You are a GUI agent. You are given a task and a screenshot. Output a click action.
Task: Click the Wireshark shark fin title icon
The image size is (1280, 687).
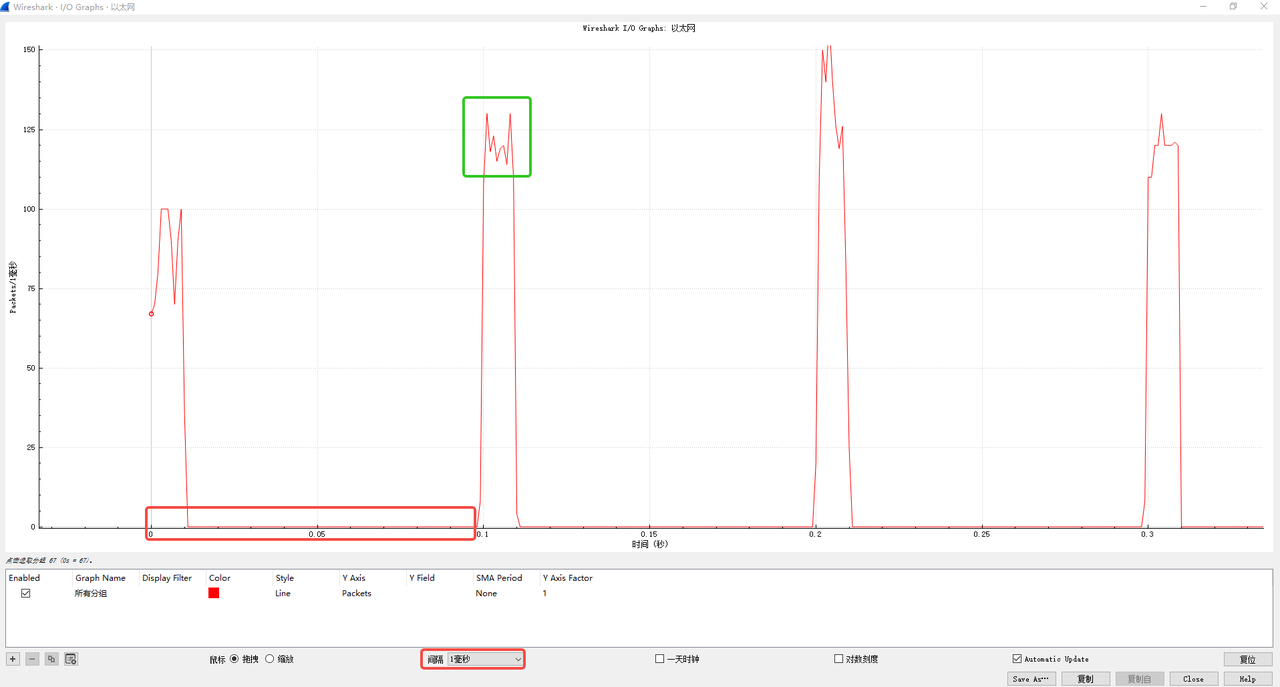pos(6,7)
